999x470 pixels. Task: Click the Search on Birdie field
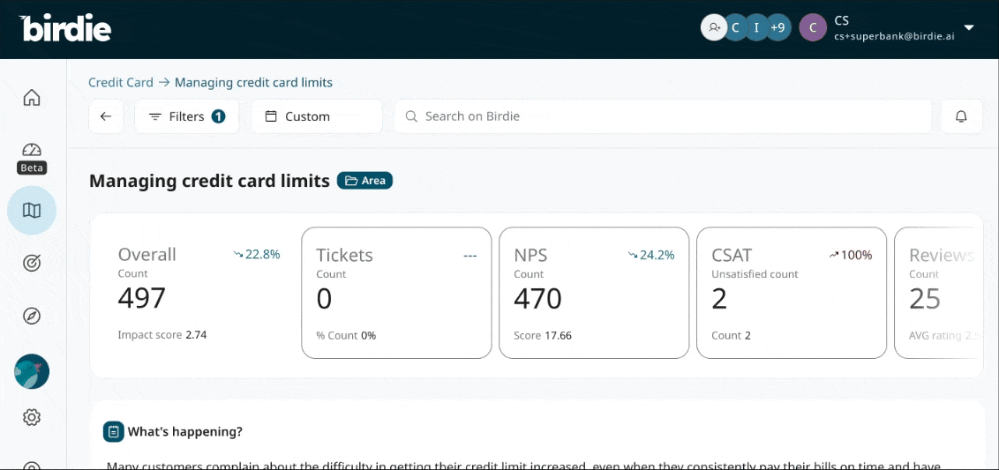[x=662, y=116]
